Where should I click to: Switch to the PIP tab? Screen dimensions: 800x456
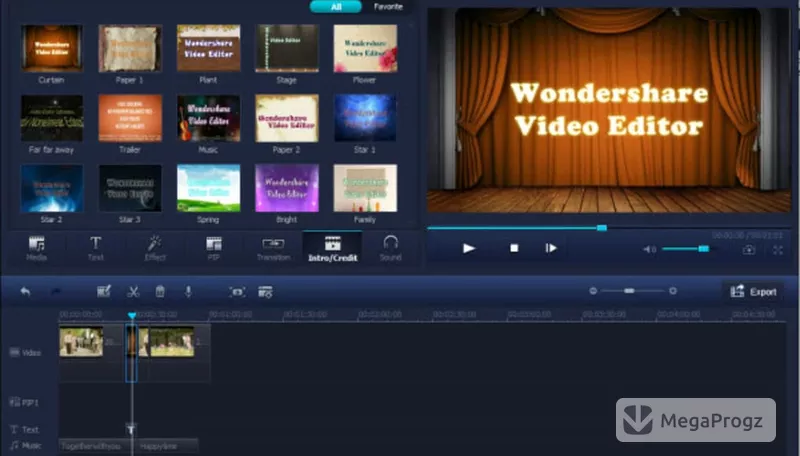click(x=214, y=248)
